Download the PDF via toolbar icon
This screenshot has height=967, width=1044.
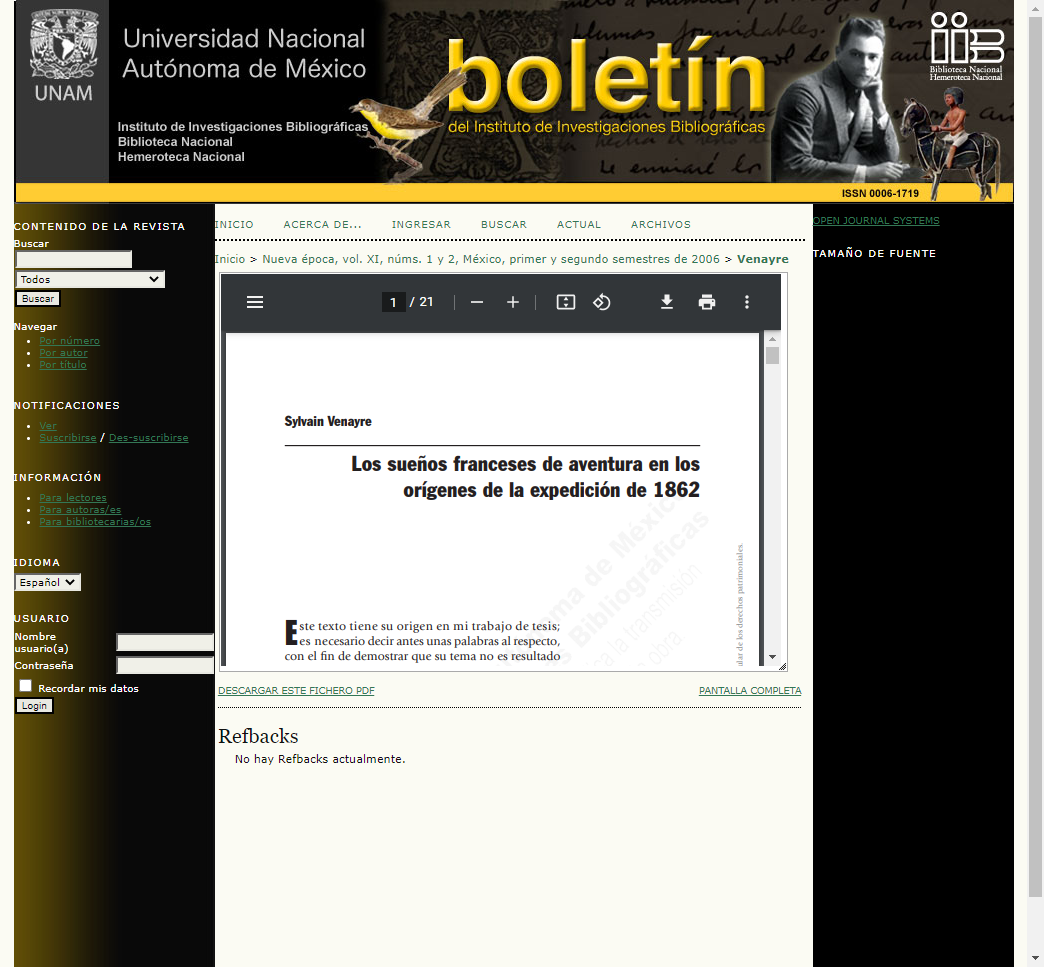pos(666,302)
